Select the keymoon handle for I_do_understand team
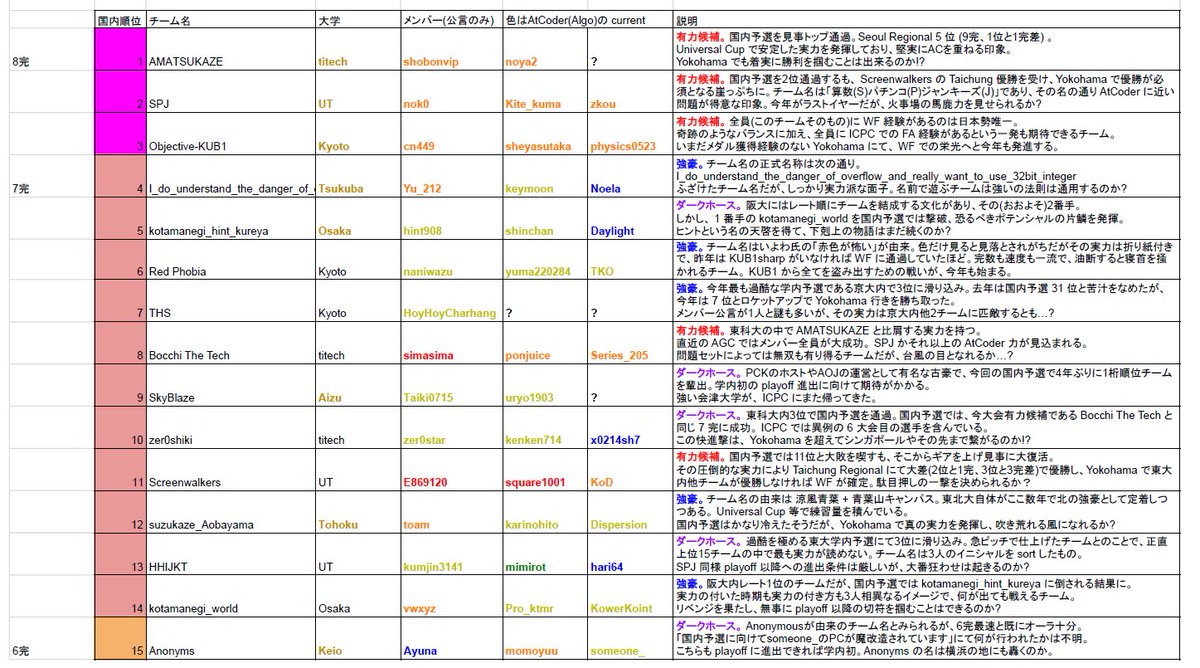 (x=528, y=187)
